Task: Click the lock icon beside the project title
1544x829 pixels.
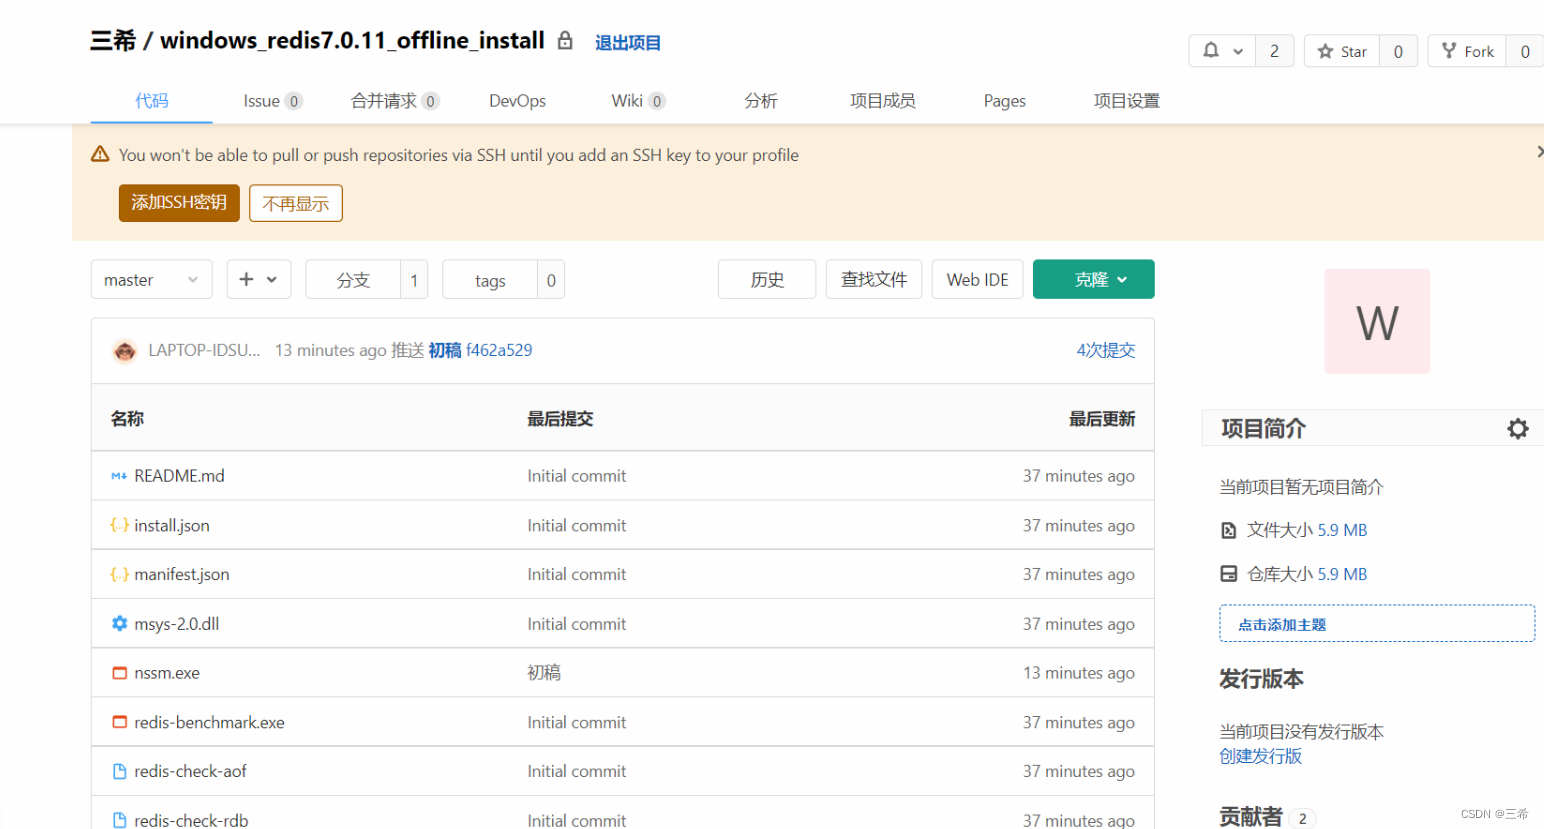Action: pos(565,40)
